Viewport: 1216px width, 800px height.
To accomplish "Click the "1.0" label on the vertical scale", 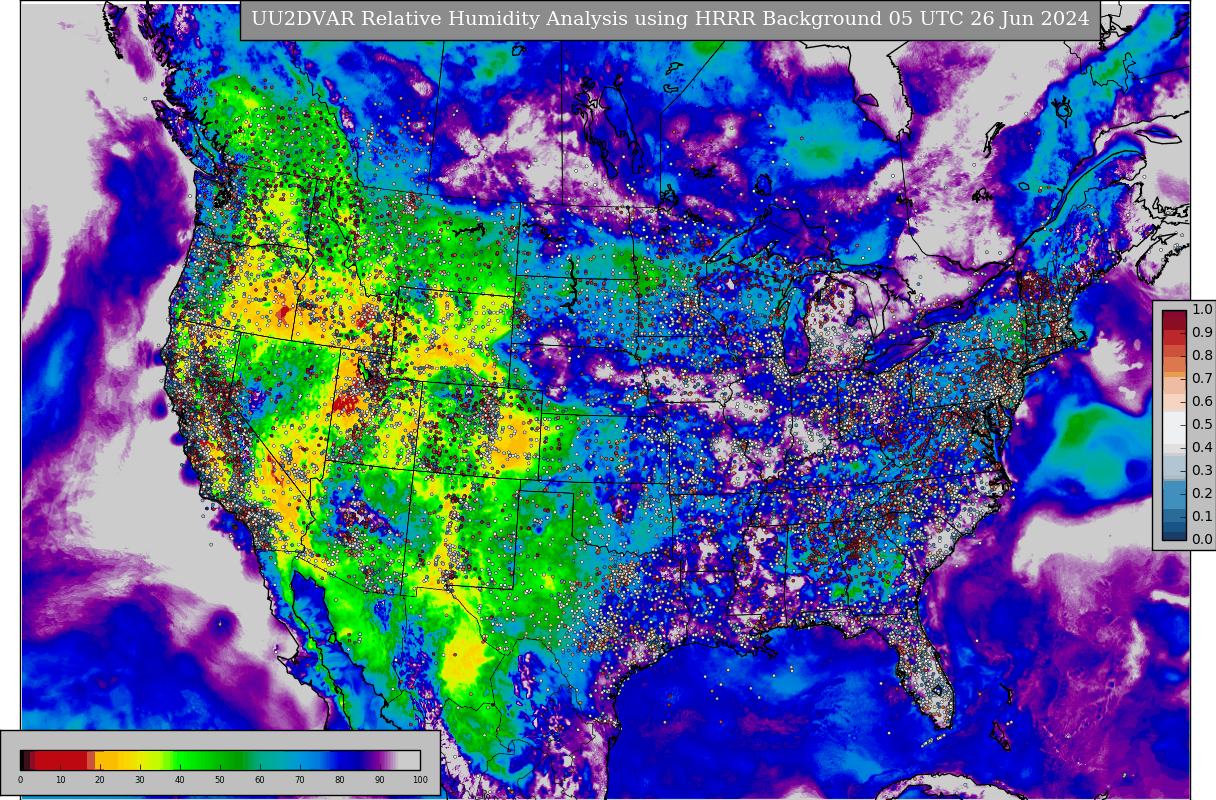I will click(1202, 310).
